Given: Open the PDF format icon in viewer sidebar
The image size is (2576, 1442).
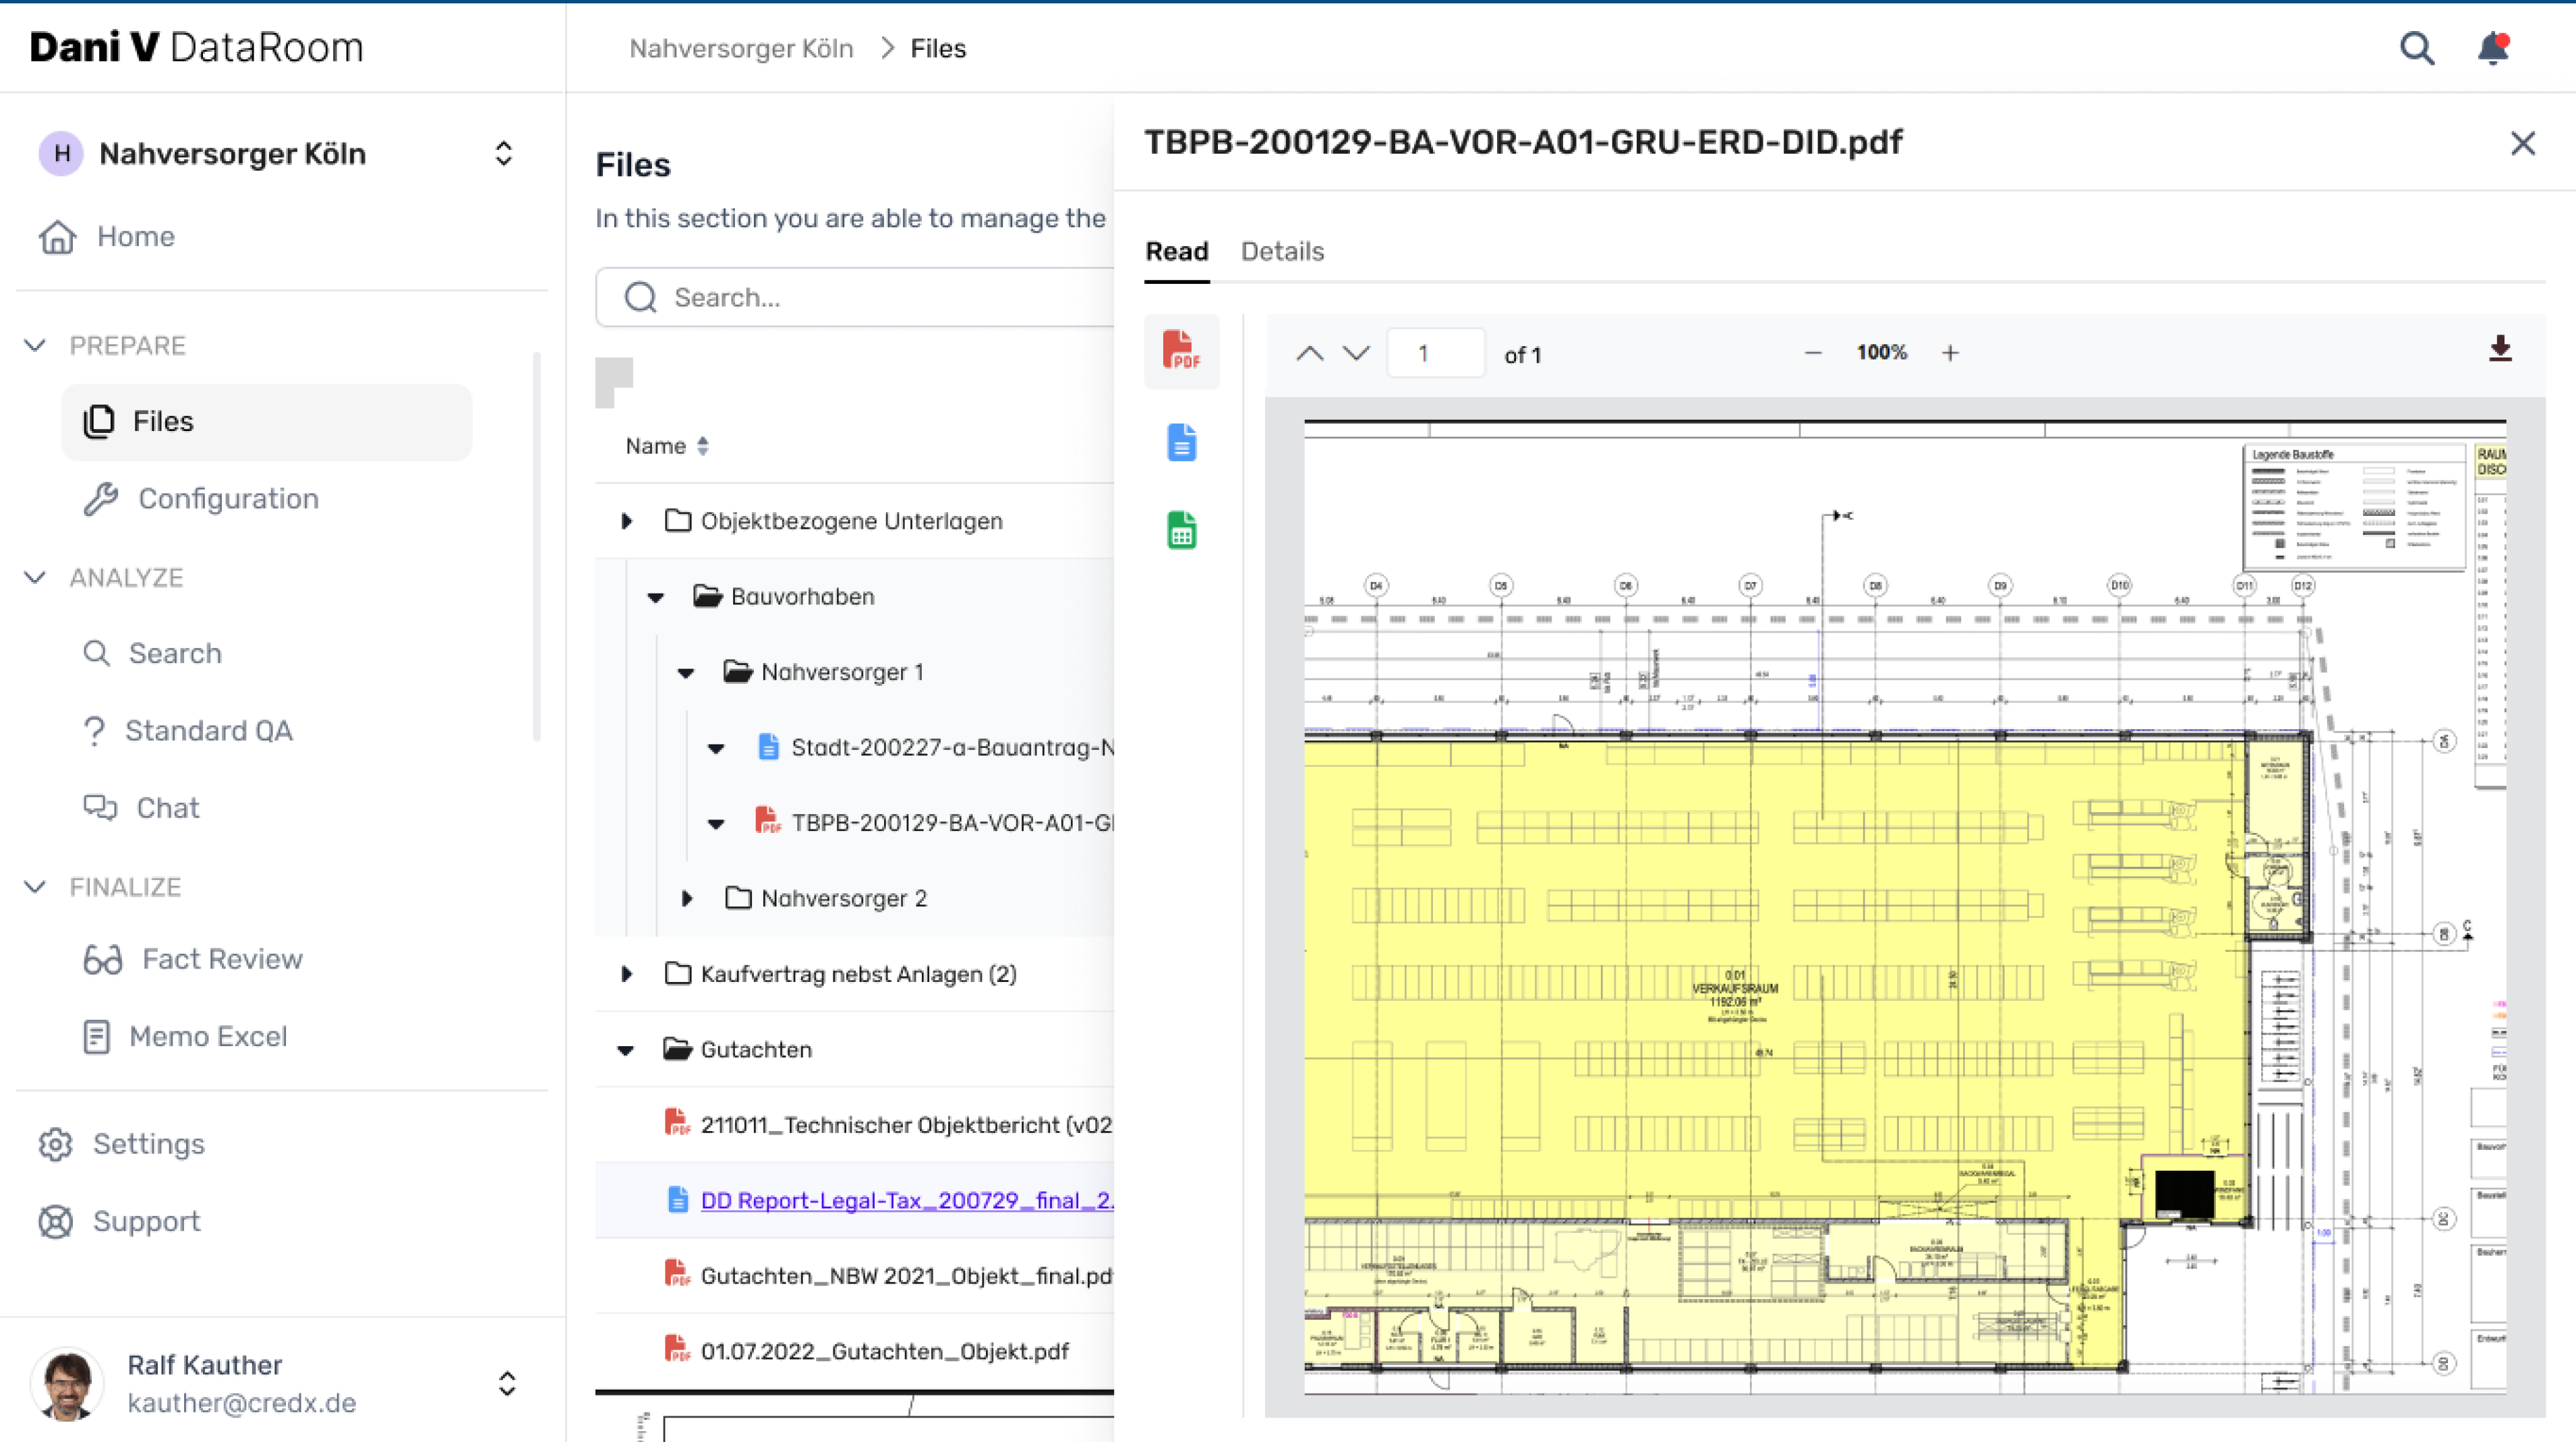Looking at the screenshot, I should point(1181,352).
